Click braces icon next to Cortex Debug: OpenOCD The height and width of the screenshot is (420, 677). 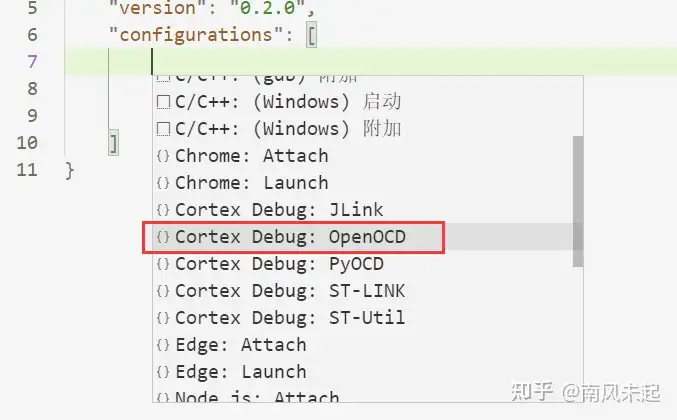(163, 237)
